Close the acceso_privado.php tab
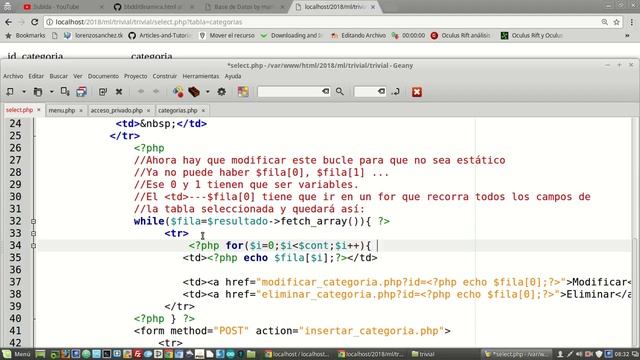Viewport: 640px width, 360px height. pyautogui.click(x=148, y=110)
